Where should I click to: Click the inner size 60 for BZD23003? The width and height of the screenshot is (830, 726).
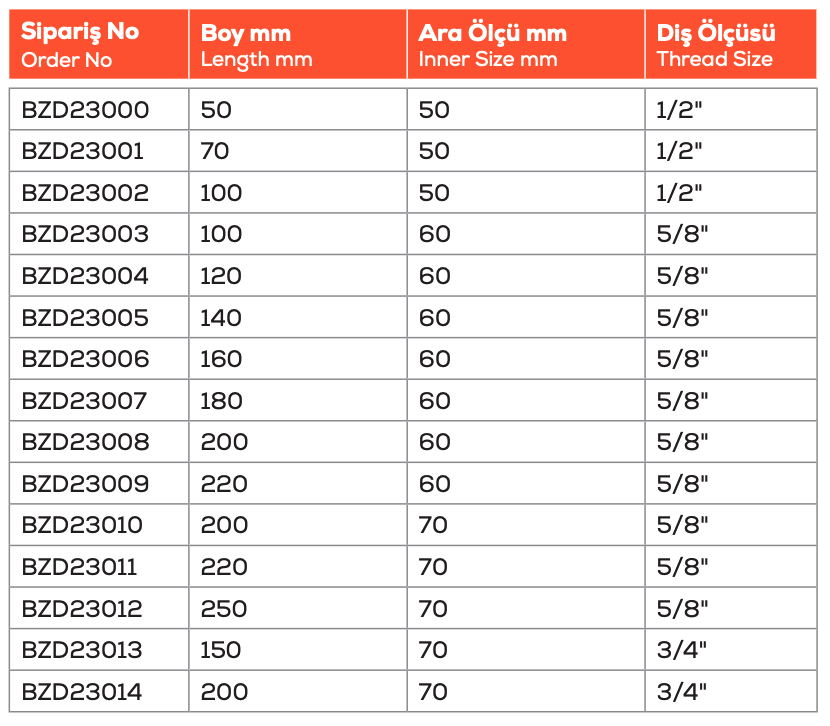pyautogui.click(x=435, y=234)
